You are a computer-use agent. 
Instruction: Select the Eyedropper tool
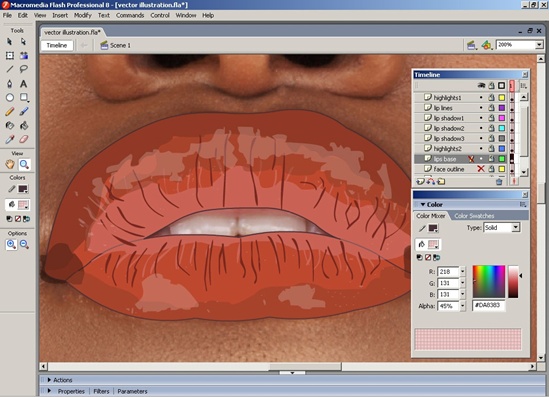(x=9, y=139)
